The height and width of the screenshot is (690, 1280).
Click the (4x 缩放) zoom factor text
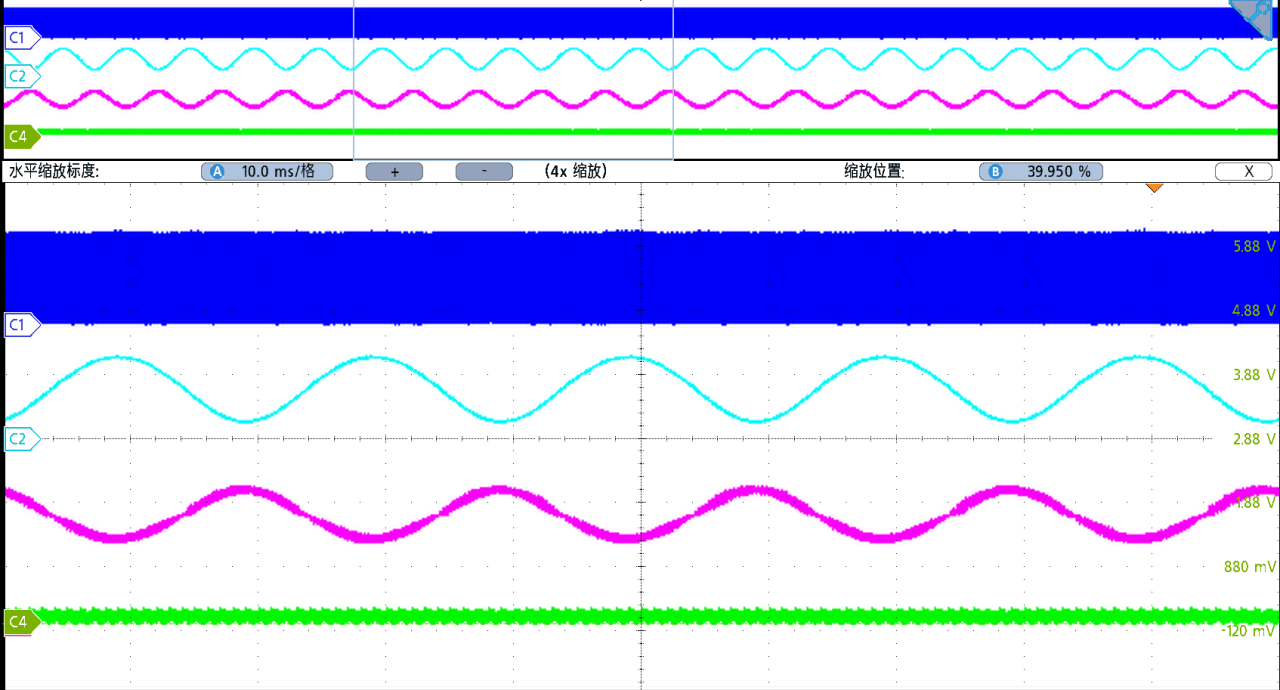pos(576,172)
